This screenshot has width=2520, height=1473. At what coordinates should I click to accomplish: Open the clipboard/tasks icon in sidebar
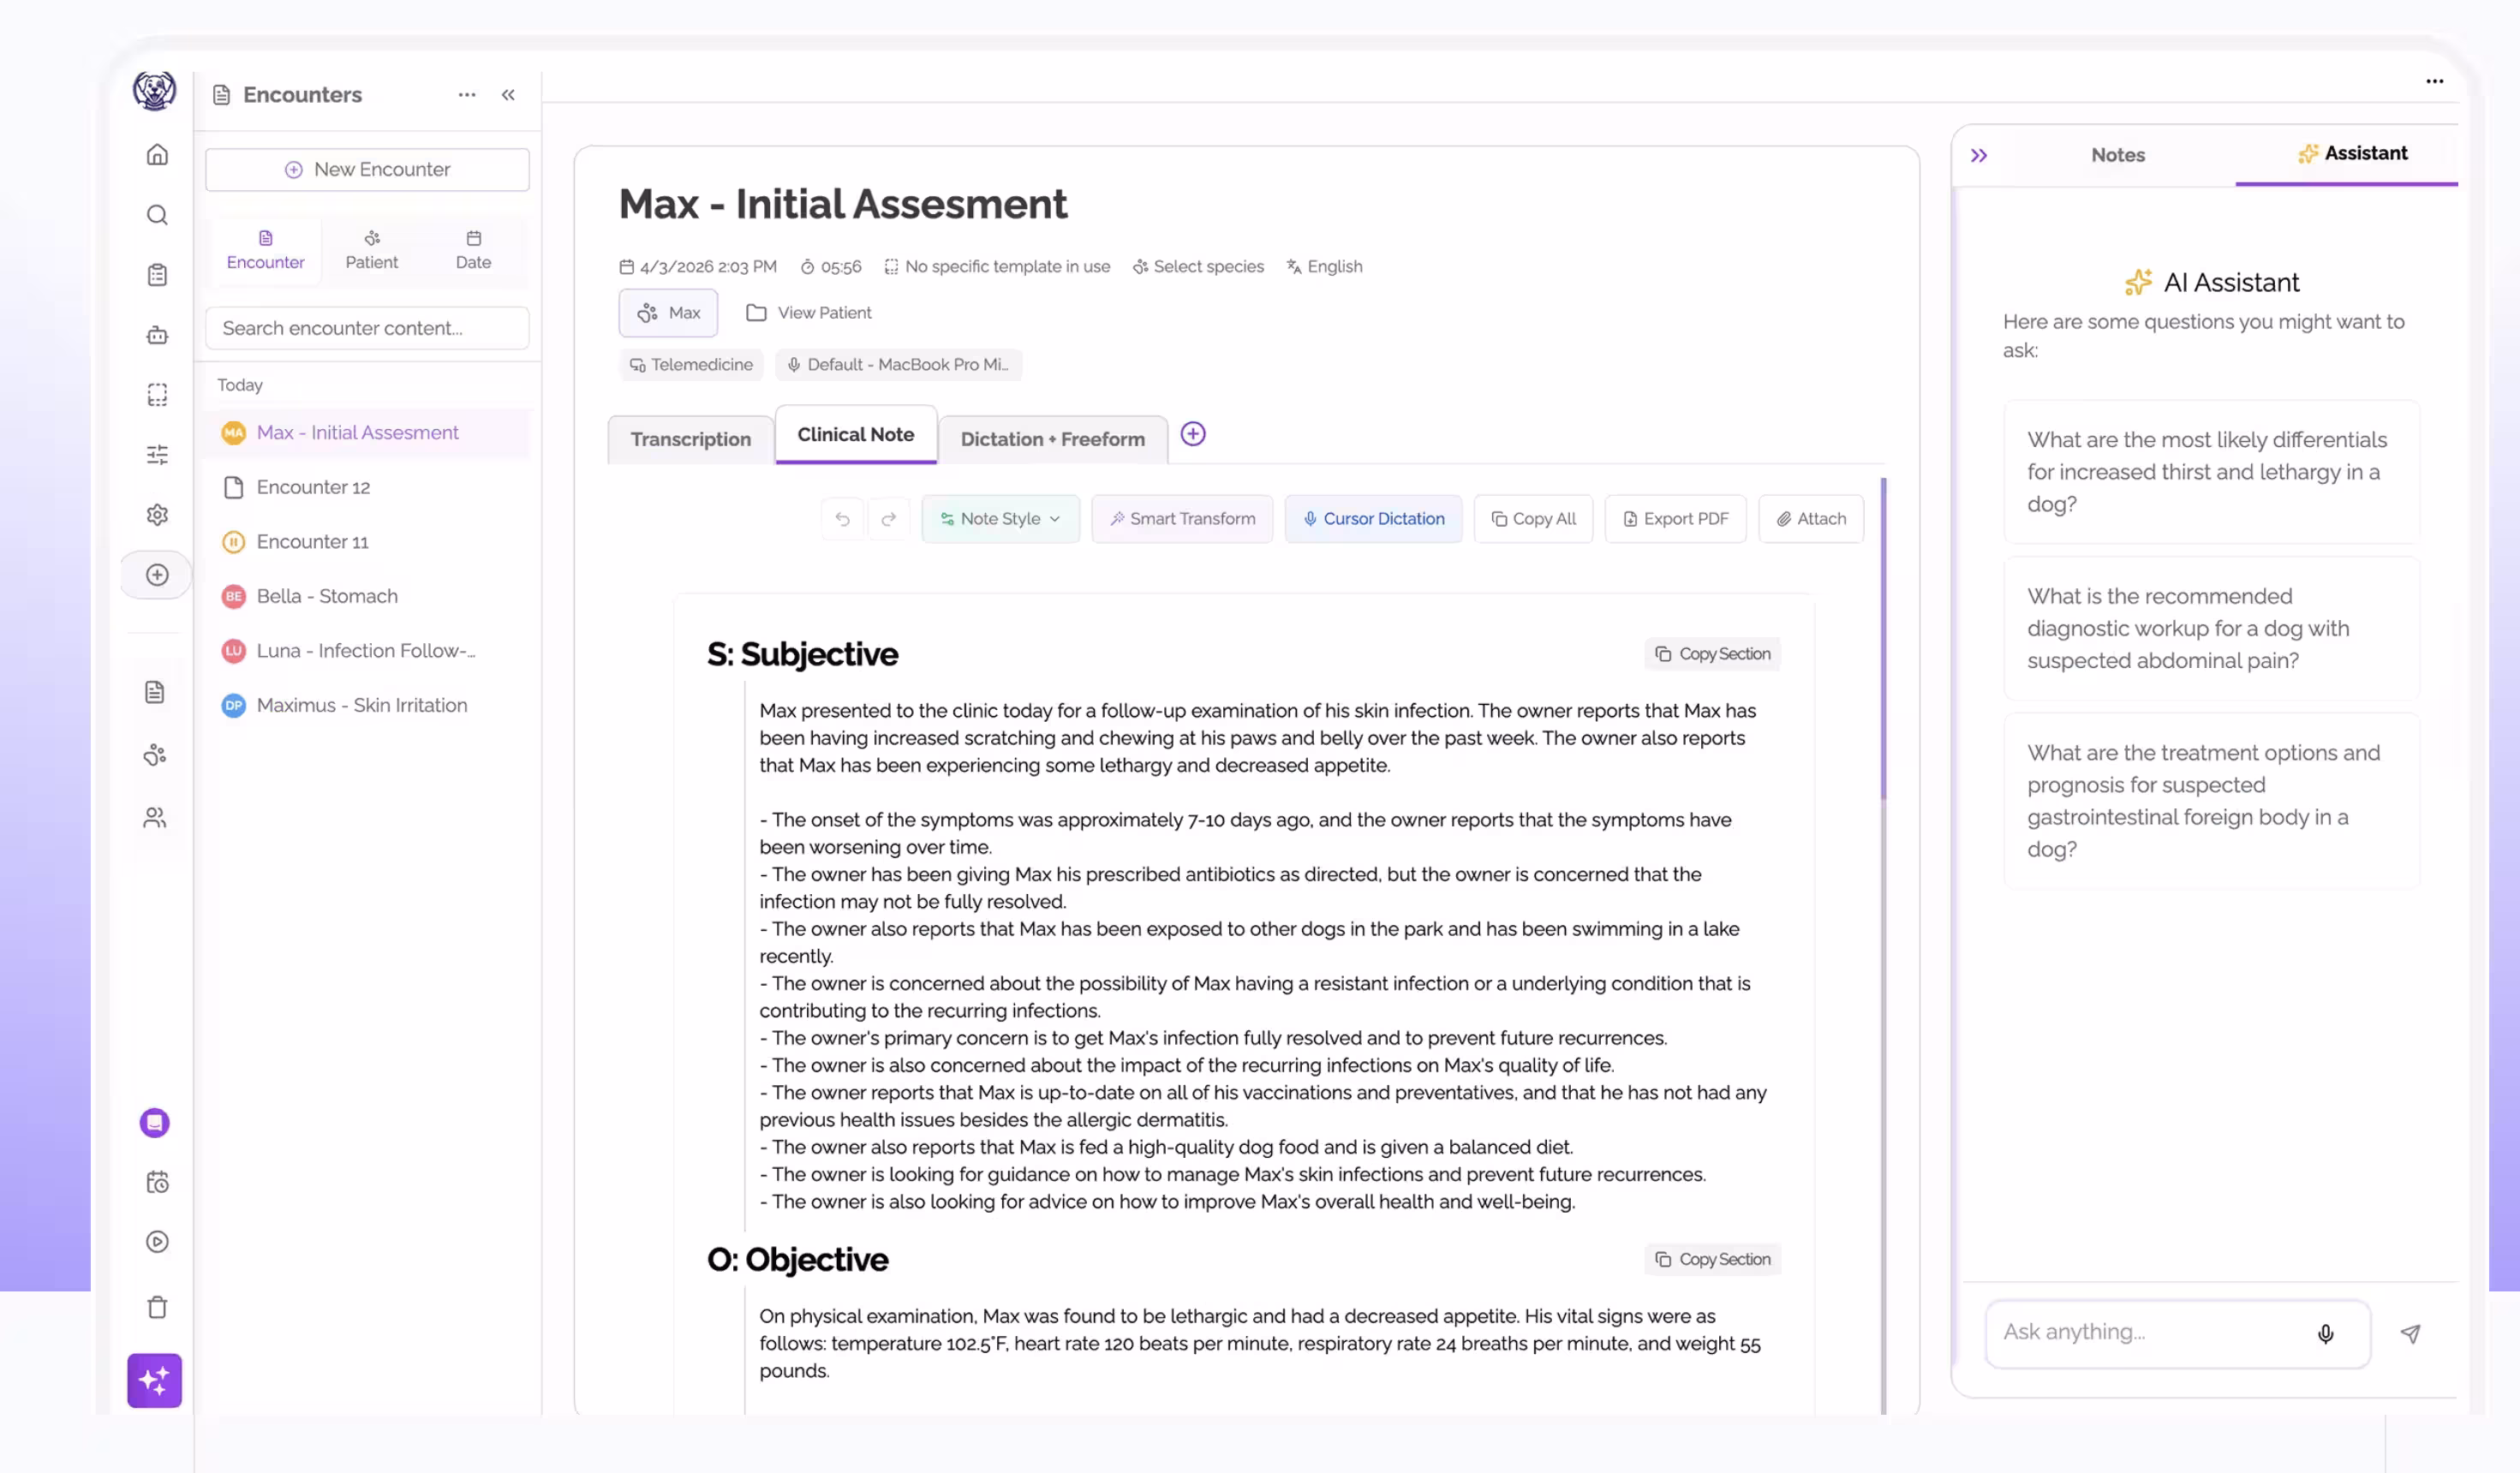tap(157, 274)
